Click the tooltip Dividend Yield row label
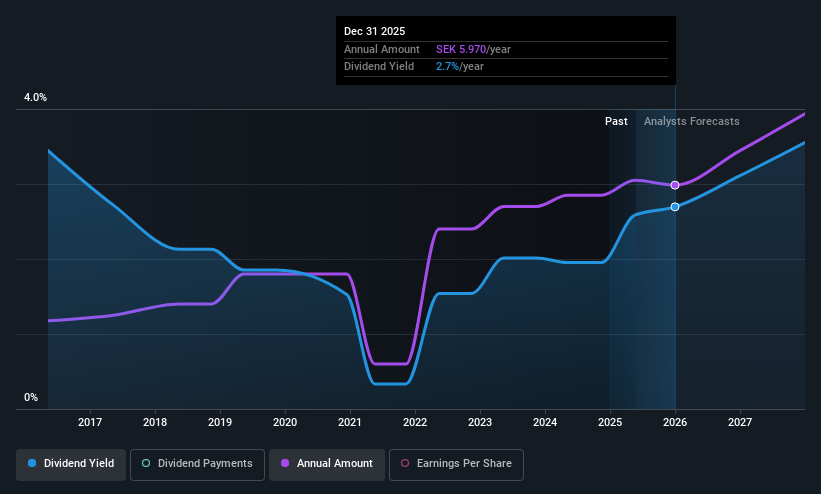 [379, 67]
